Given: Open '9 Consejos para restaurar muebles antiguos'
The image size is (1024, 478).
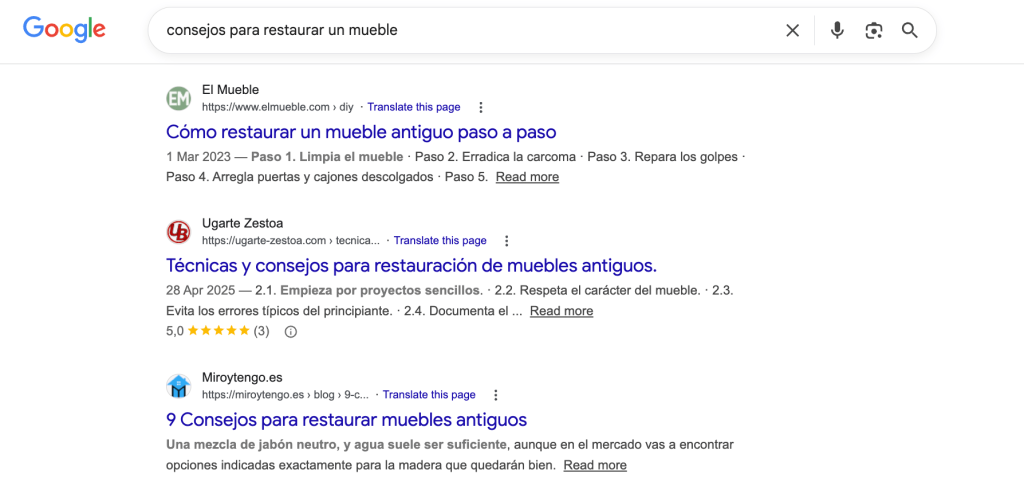Looking at the screenshot, I should tap(346, 419).
